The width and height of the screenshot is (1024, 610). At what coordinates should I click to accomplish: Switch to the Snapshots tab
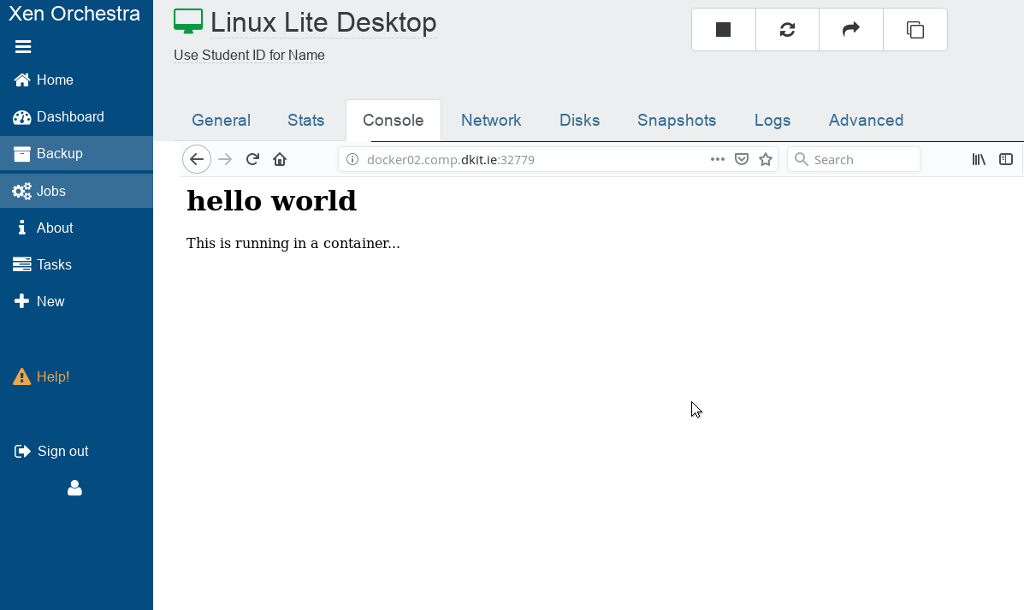[x=677, y=120]
